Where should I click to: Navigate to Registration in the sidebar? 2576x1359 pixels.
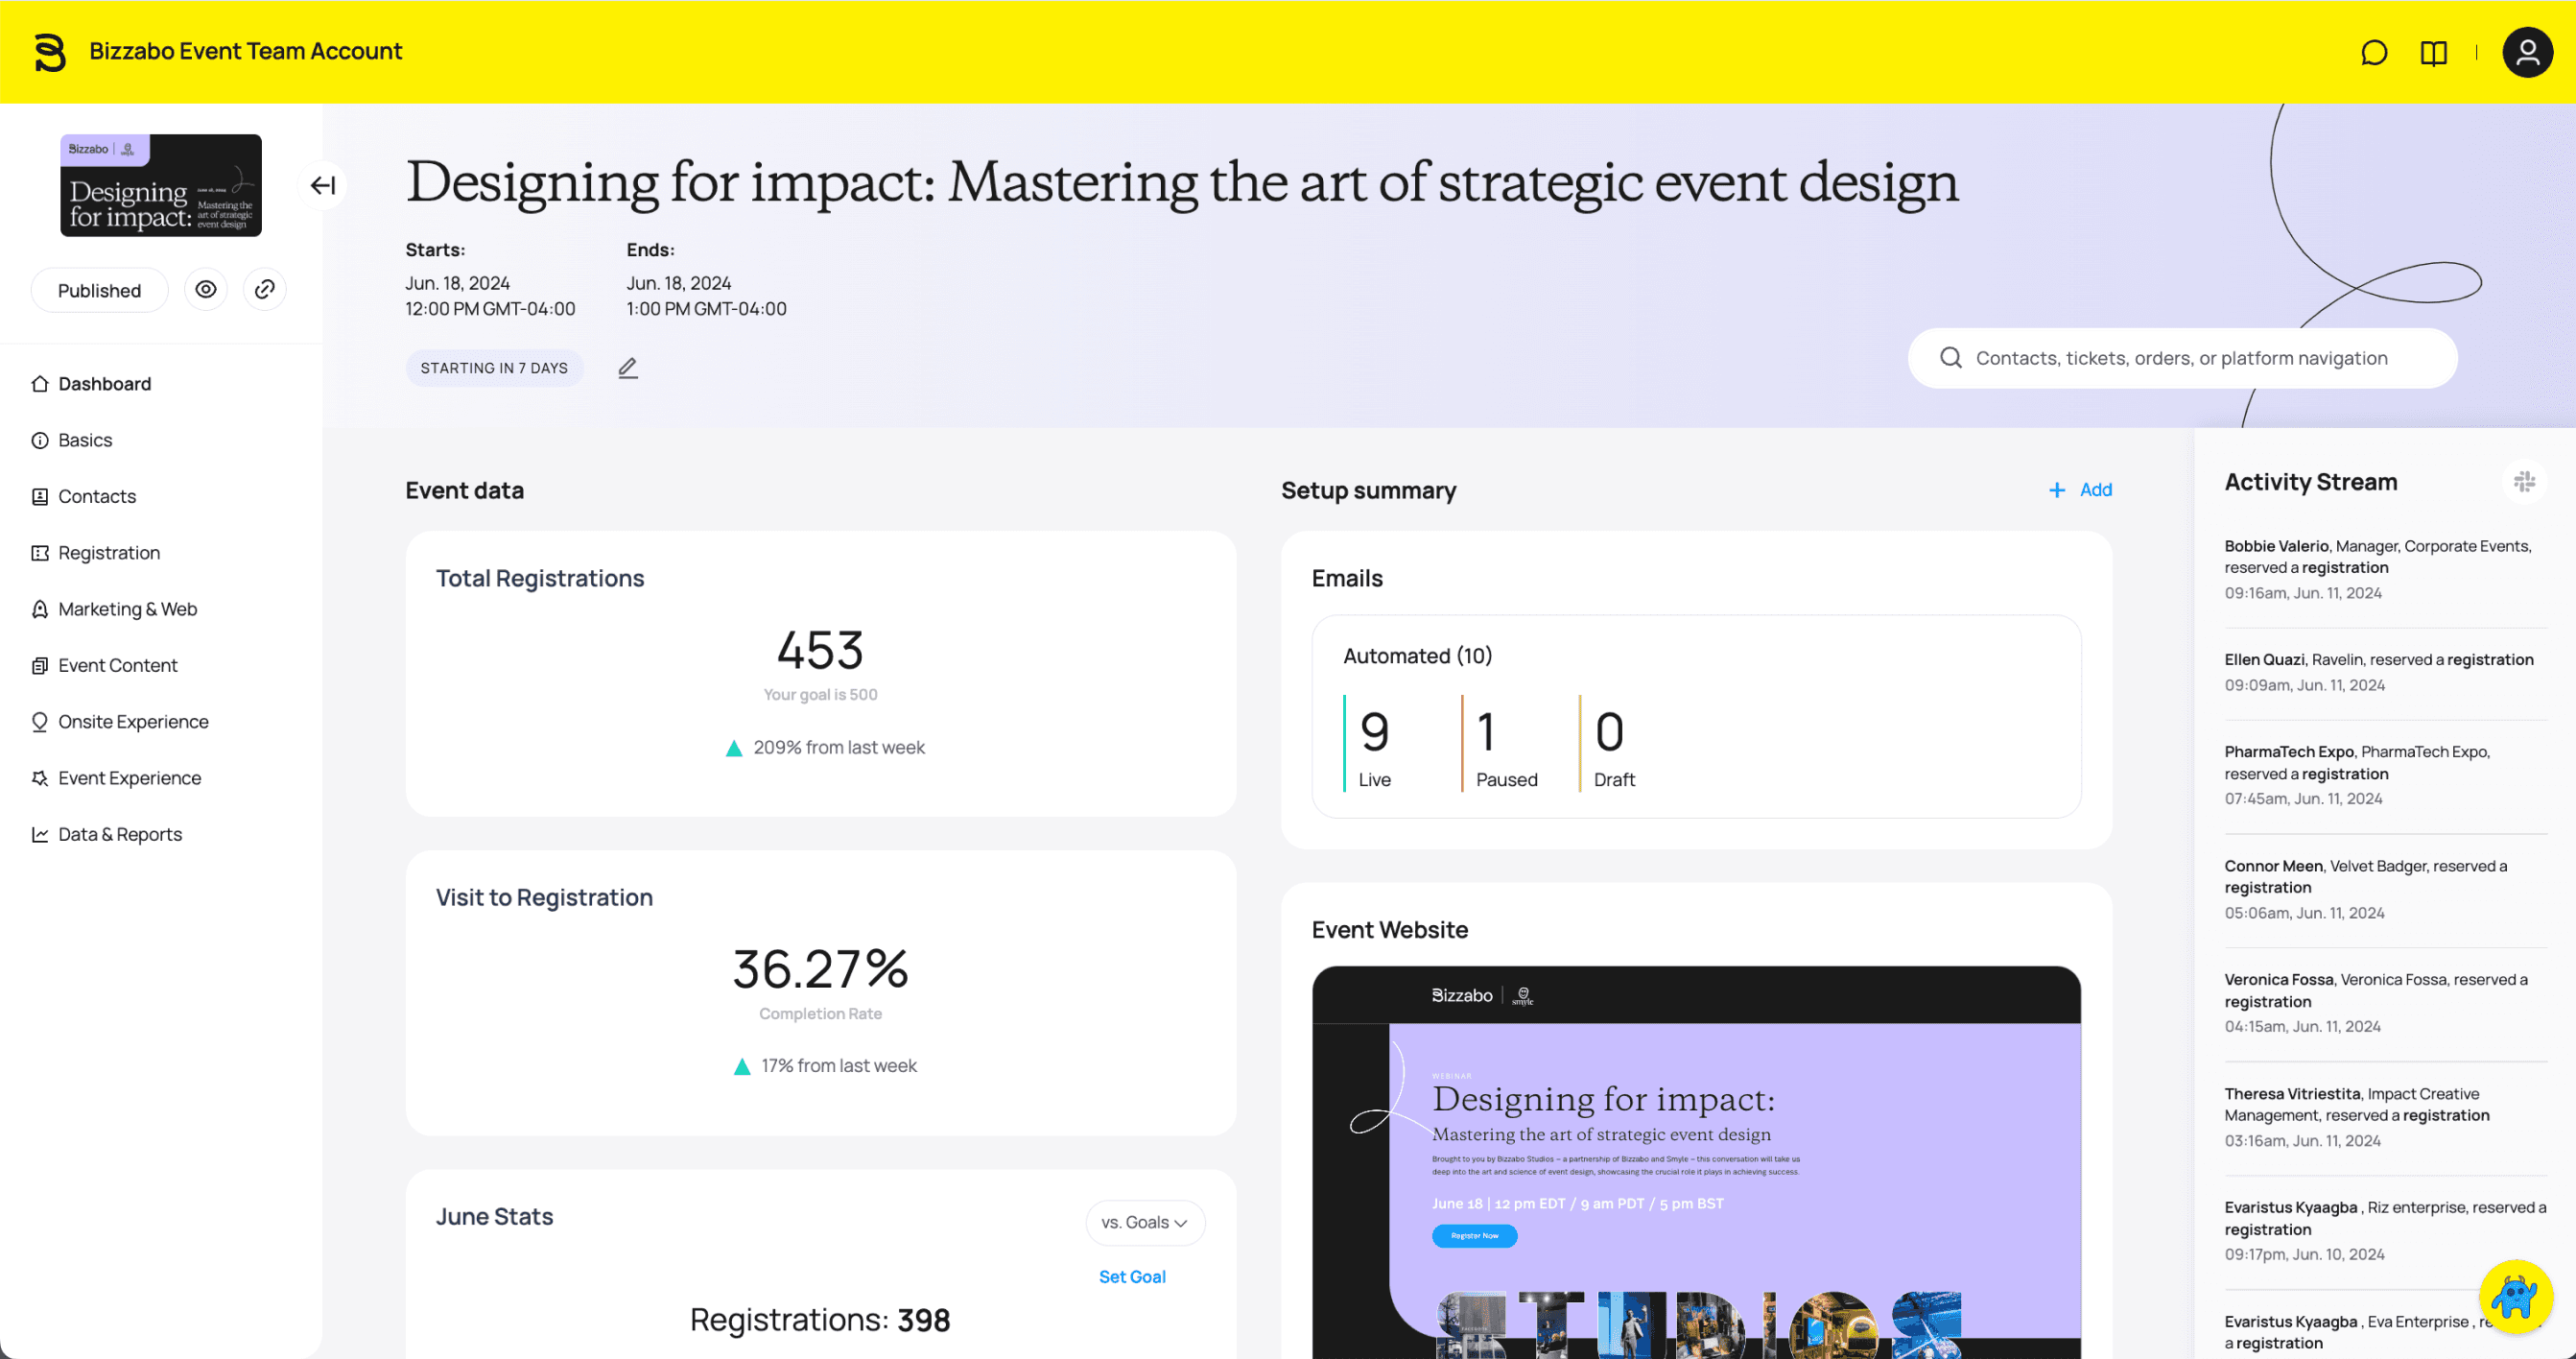click(x=108, y=552)
